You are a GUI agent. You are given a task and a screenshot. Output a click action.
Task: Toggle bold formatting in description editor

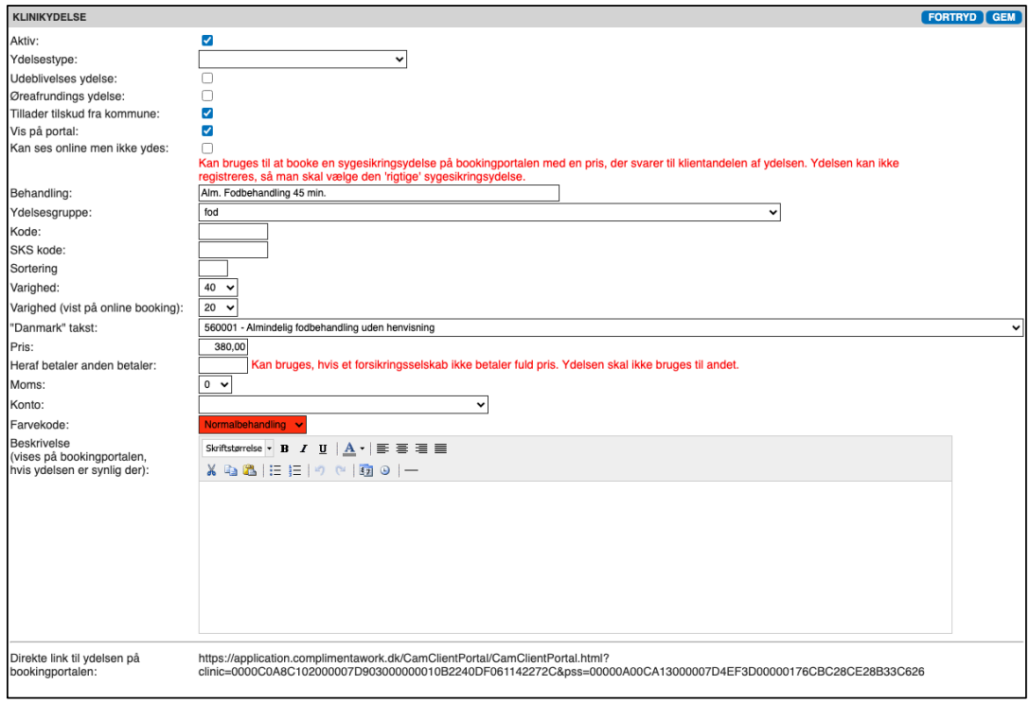coord(285,449)
